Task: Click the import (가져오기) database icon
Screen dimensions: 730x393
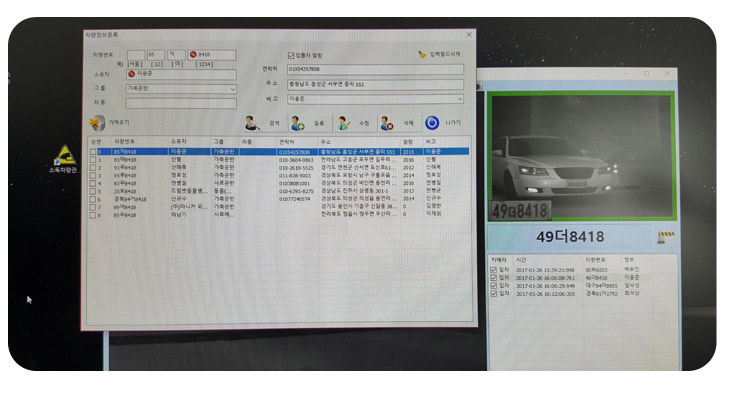Action: point(97,122)
